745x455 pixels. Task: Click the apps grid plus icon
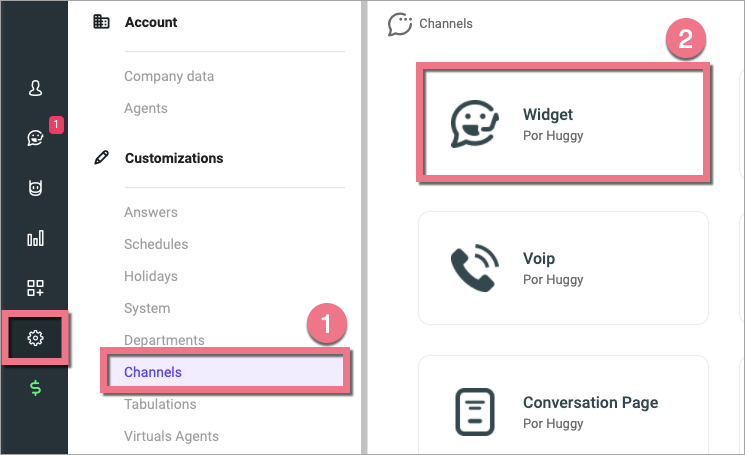click(35, 288)
